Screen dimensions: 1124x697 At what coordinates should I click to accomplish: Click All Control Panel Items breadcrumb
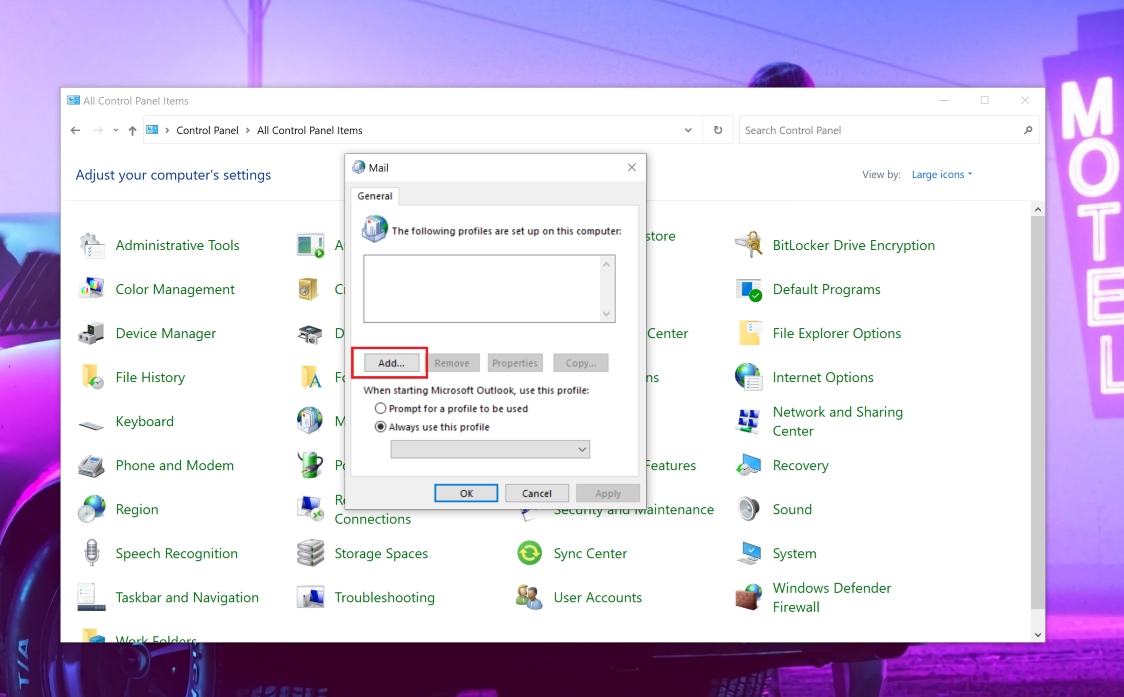tap(310, 130)
